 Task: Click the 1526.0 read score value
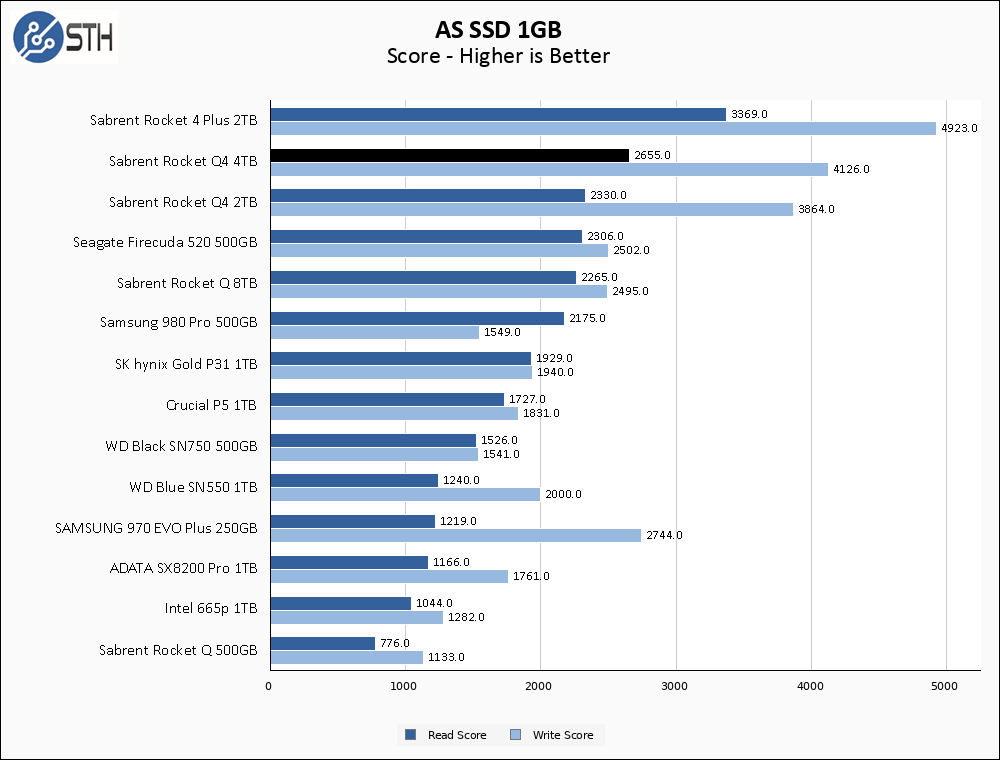click(499, 441)
